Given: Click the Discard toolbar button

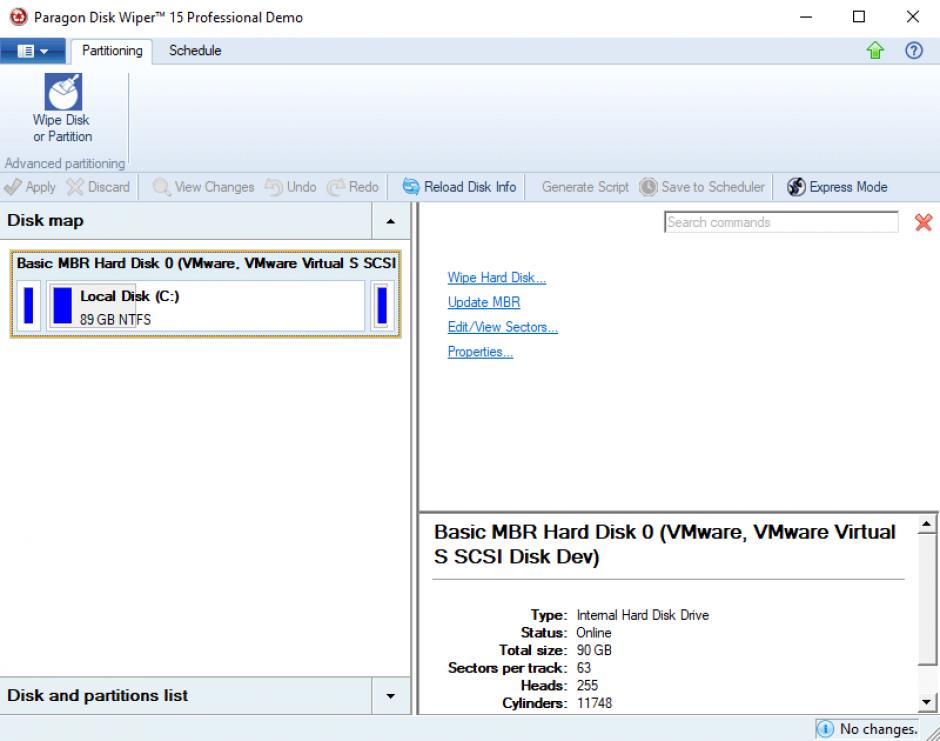Looking at the screenshot, I should pyautogui.click(x=98, y=187).
